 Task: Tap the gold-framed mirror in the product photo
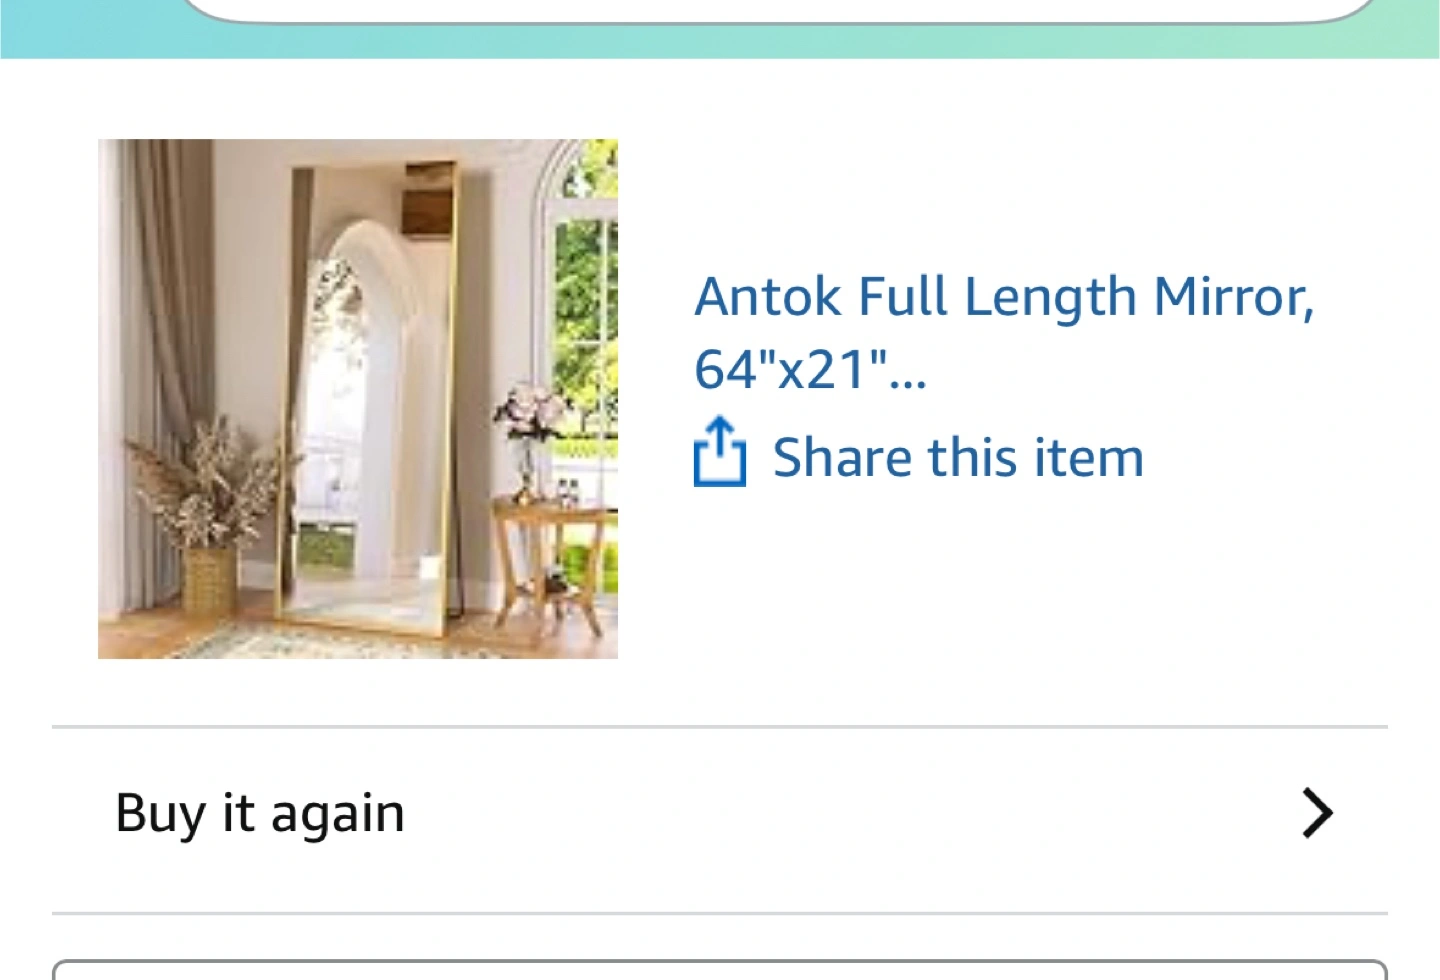click(367, 400)
